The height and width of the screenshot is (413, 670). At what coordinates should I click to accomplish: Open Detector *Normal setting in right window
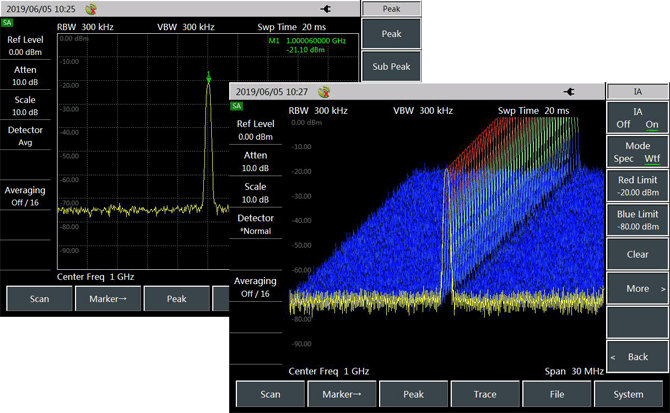pos(255,224)
